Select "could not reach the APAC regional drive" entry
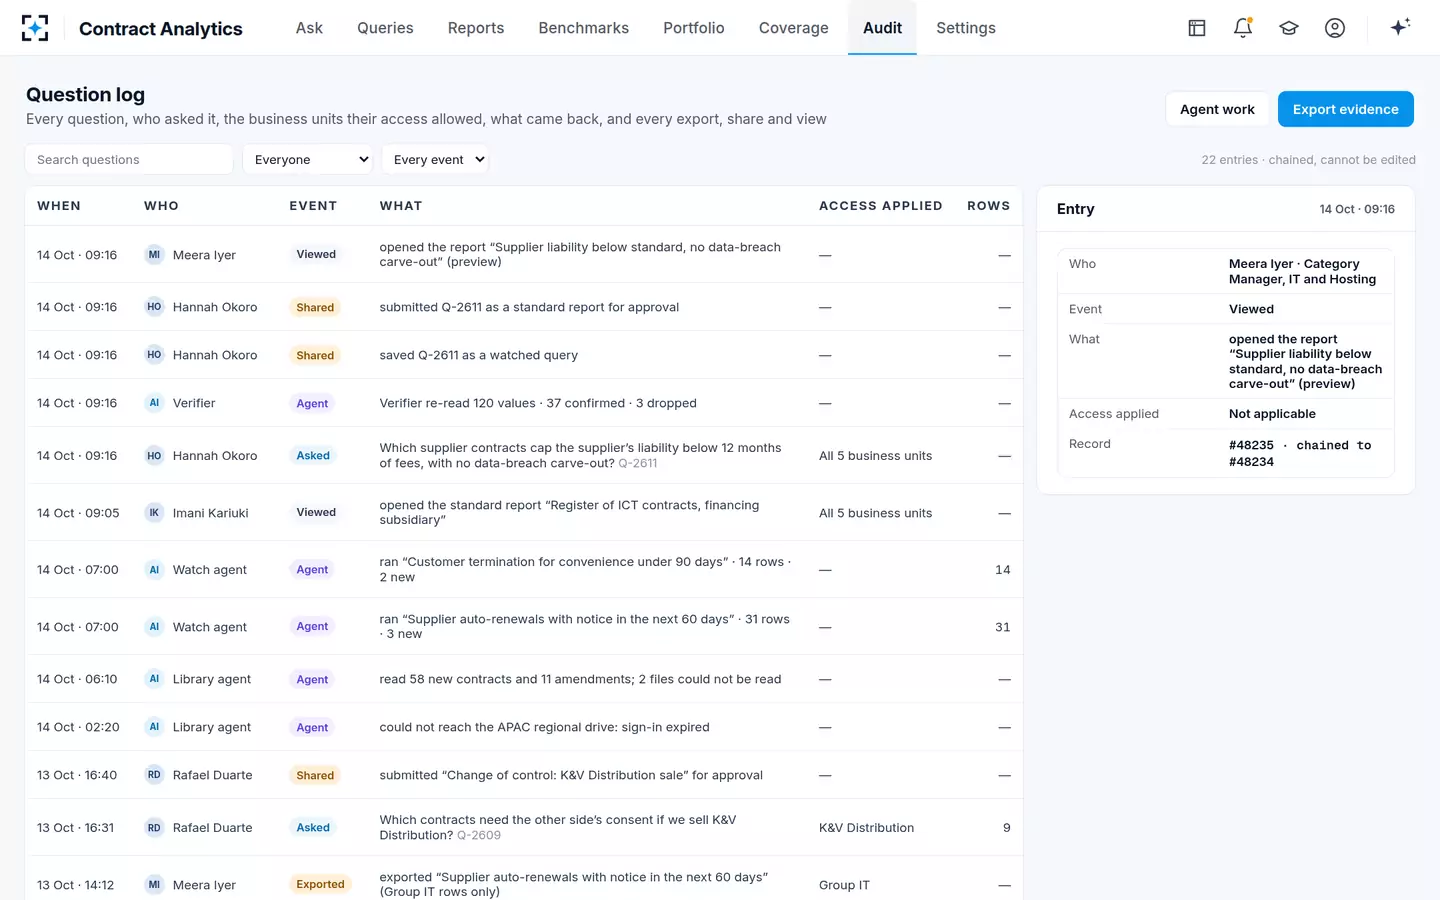 click(x=524, y=727)
